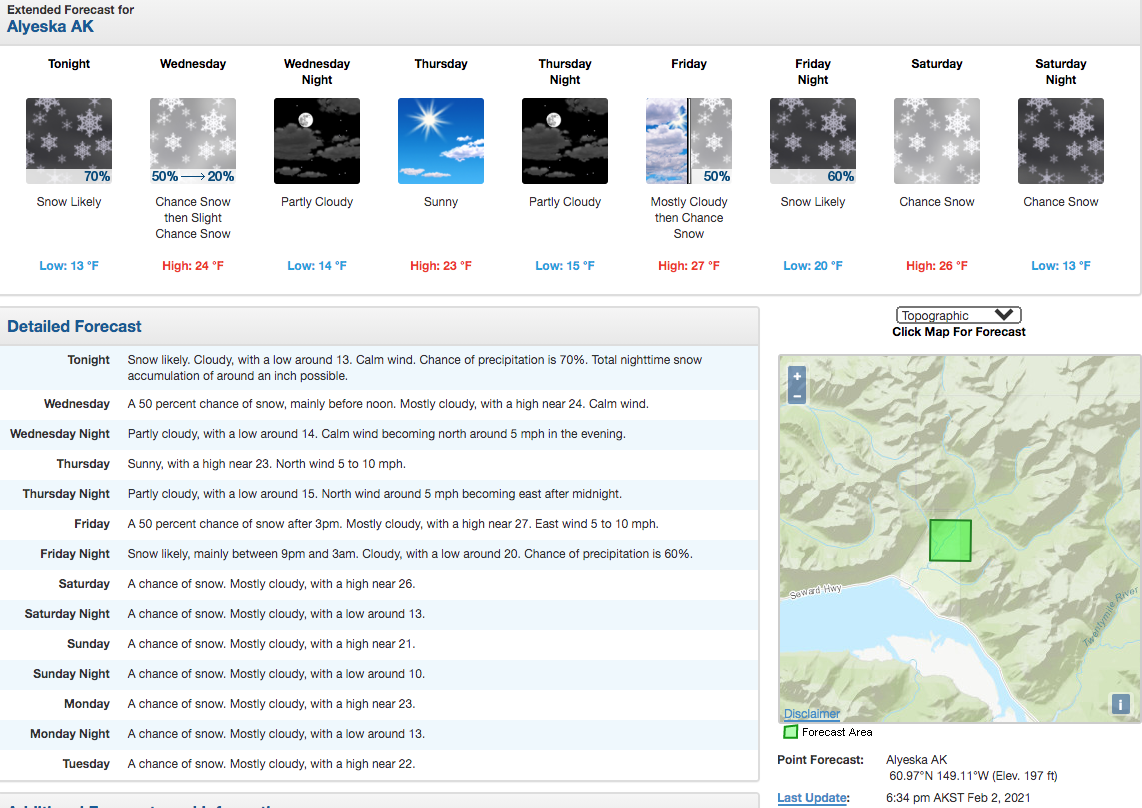Click the Monday detailed forecast label
The image size is (1142, 808).
pyautogui.click(x=87, y=704)
